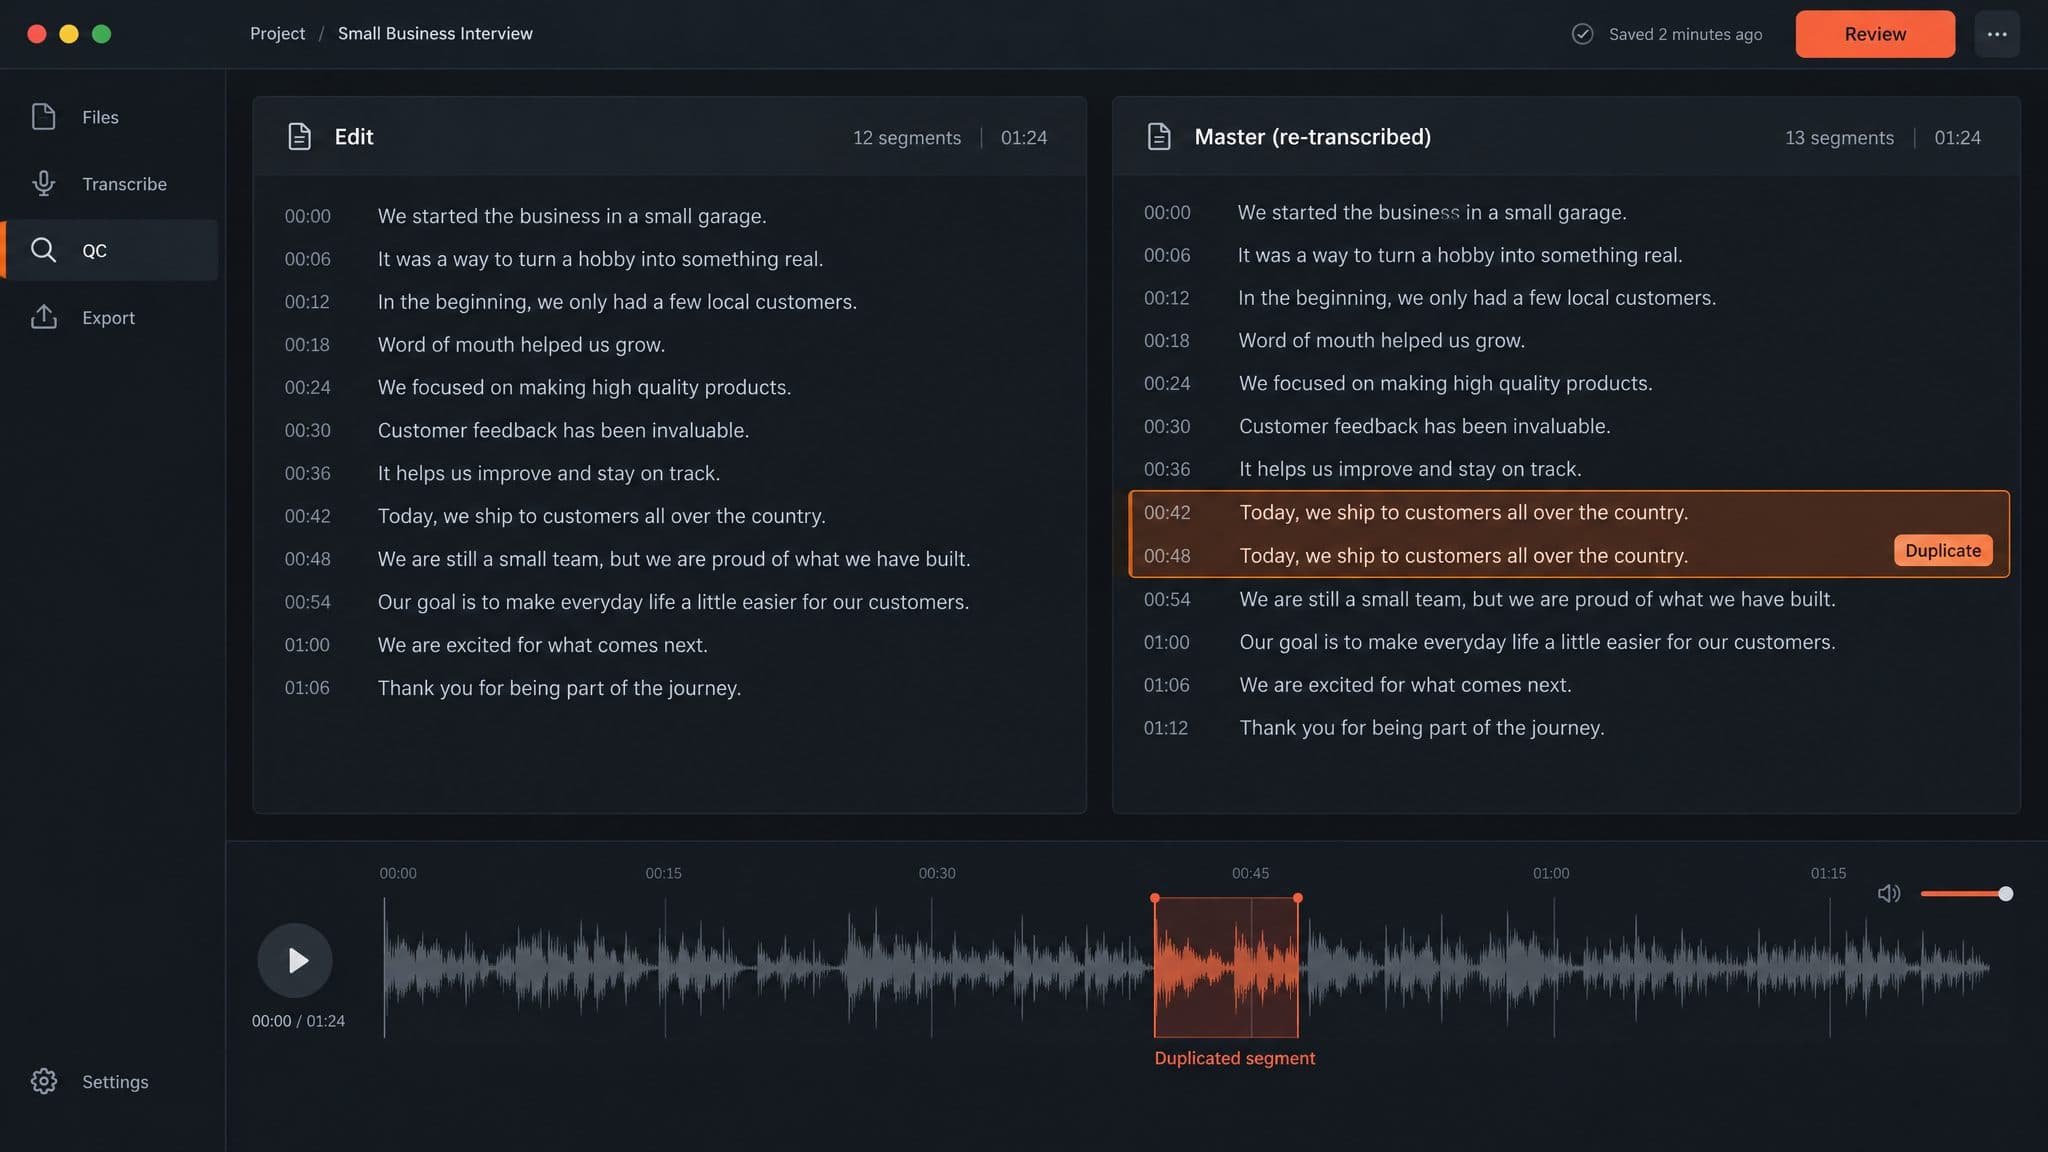Click the 00:00 / 01:24 playback time readout
Screen dimensions: 2048x1152
point(298,1021)
